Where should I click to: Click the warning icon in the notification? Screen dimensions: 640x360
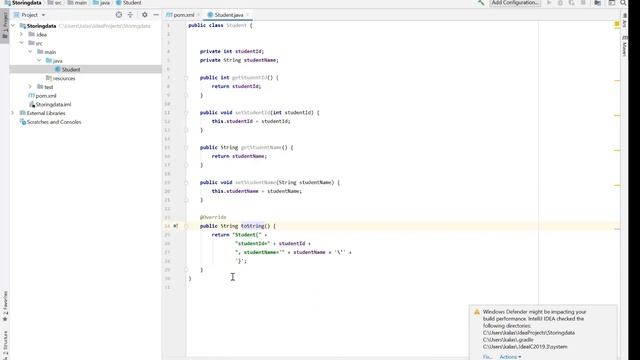477,312
